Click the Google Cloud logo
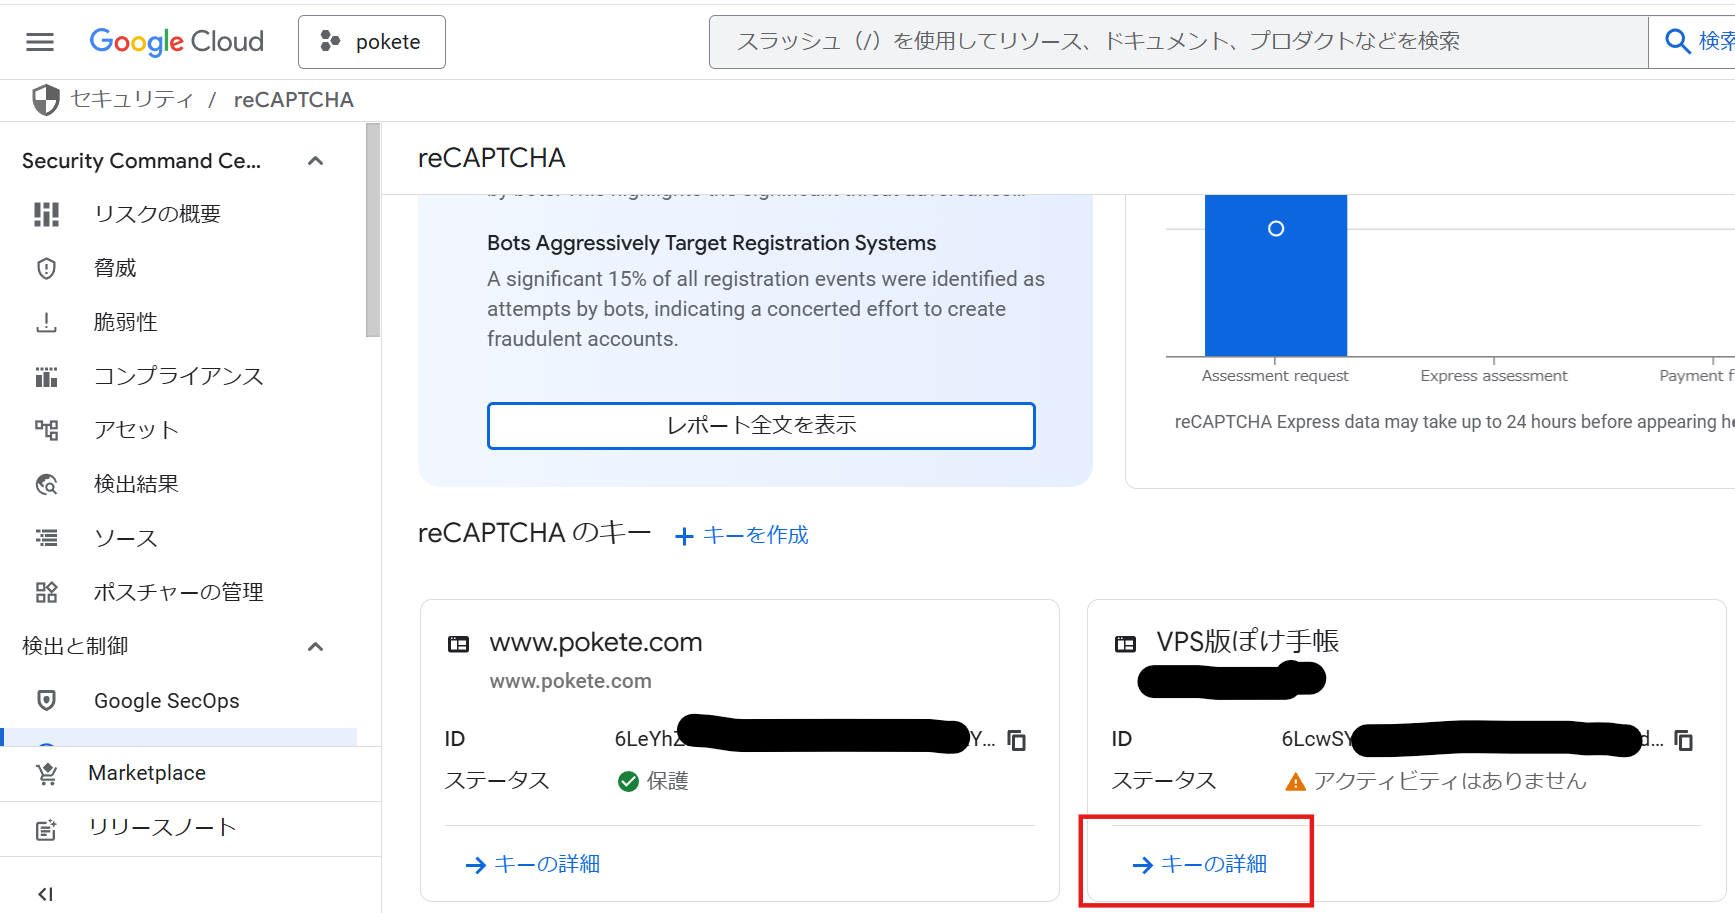The height and width of the screenshot is (913, 1735). (177, 42)
